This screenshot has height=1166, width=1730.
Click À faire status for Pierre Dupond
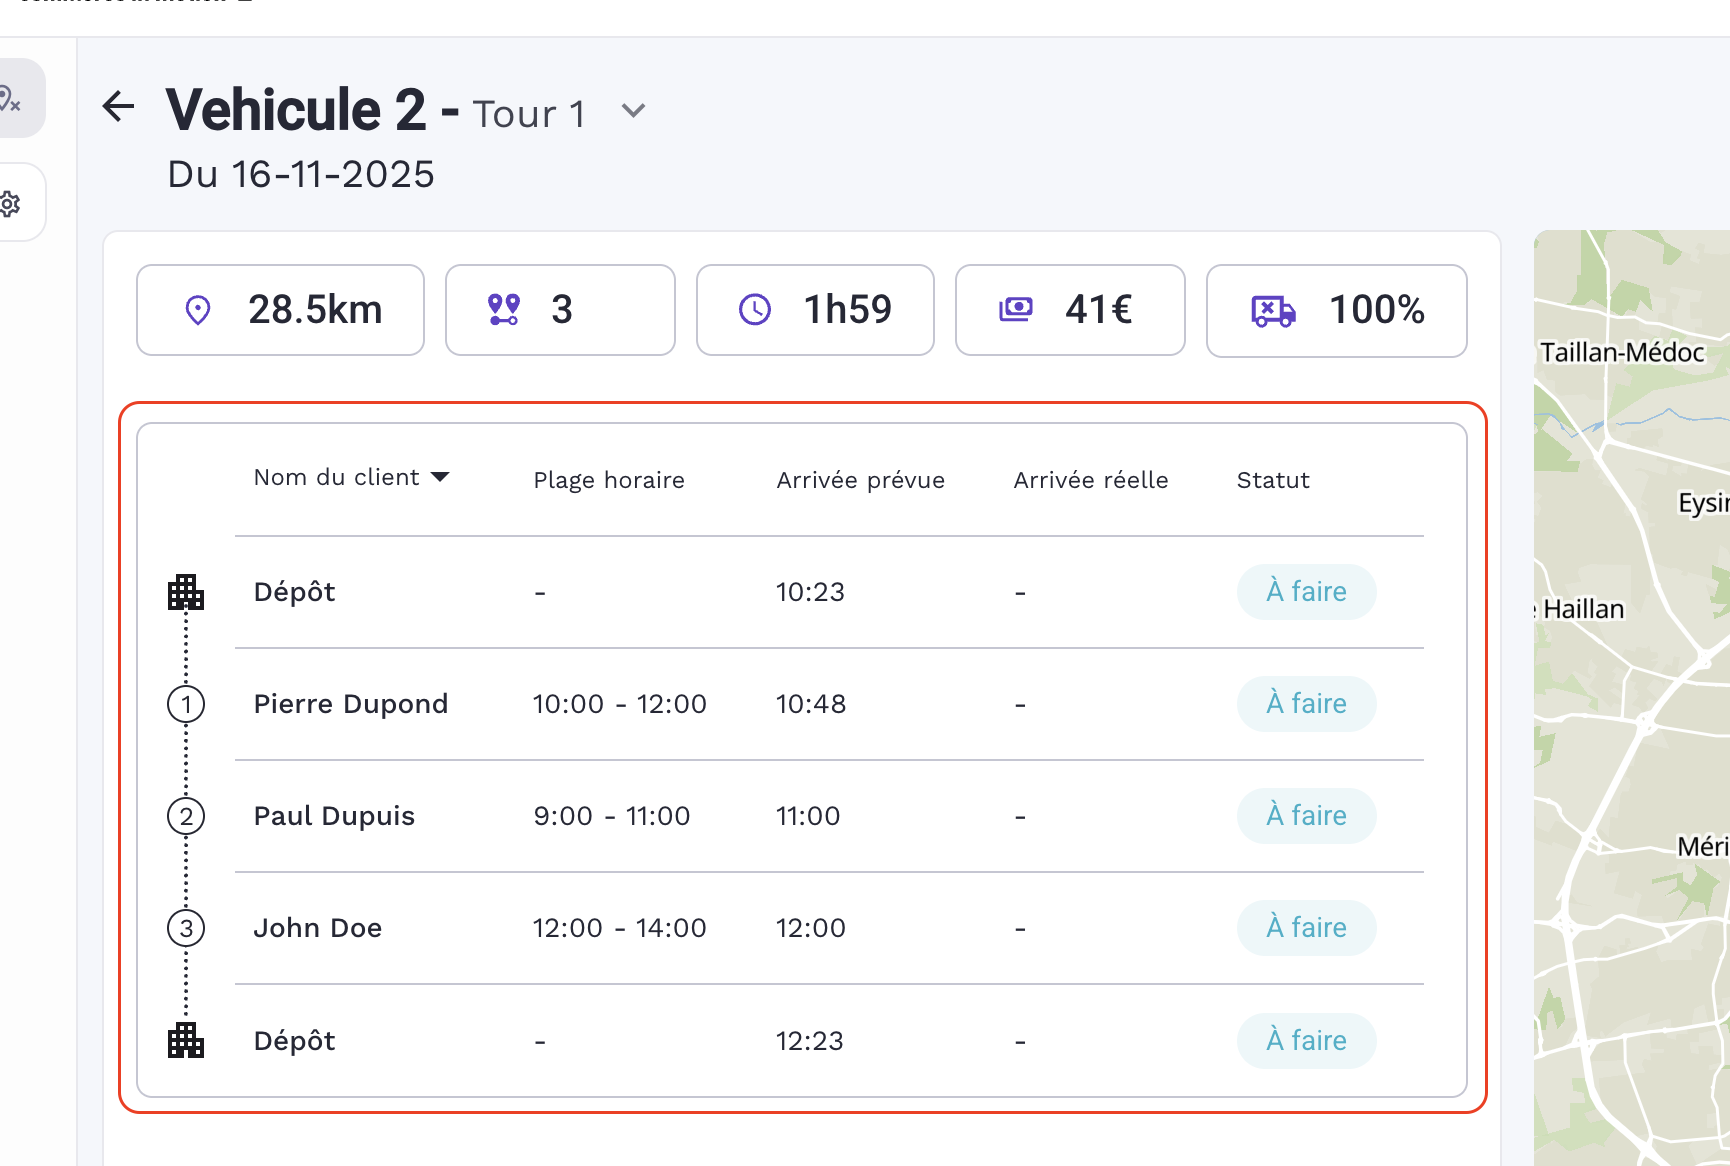1306,704
